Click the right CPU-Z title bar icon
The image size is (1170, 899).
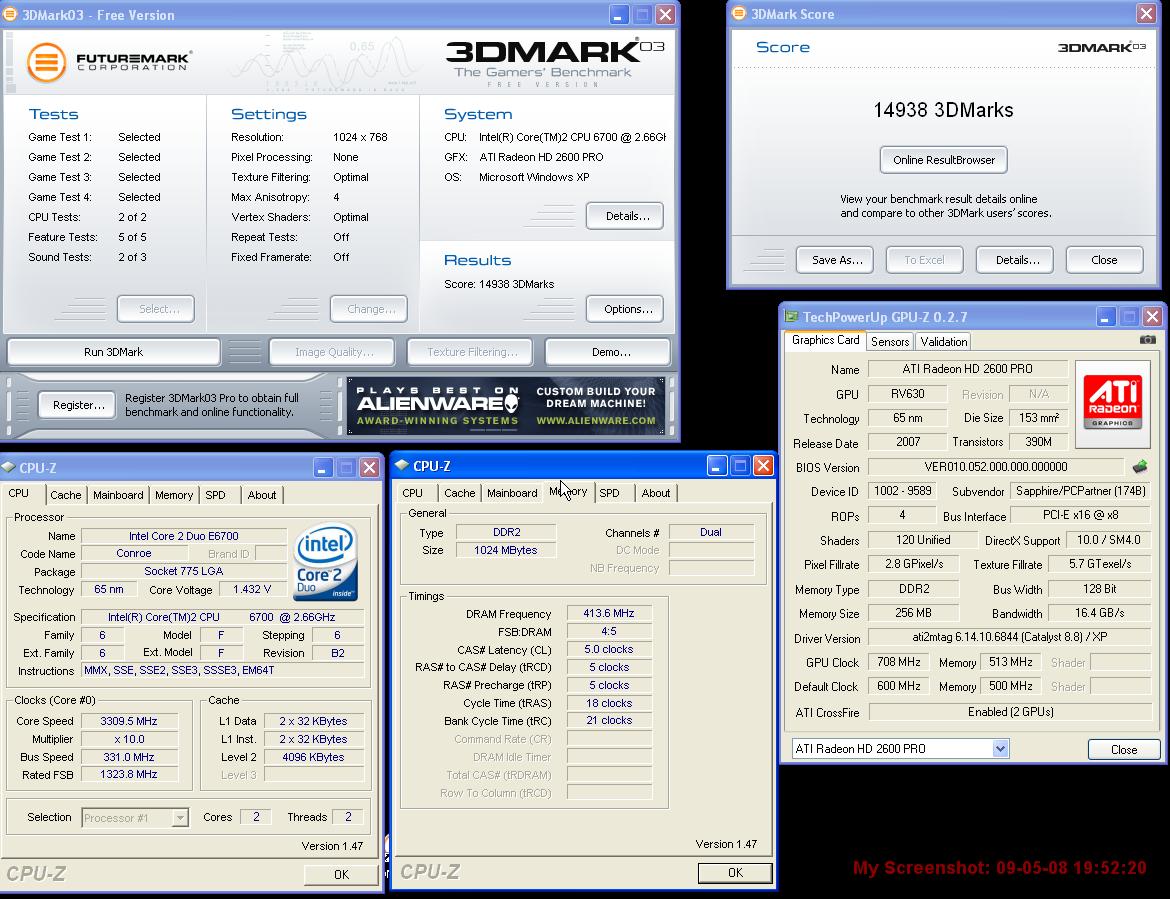tap(401, 465)
